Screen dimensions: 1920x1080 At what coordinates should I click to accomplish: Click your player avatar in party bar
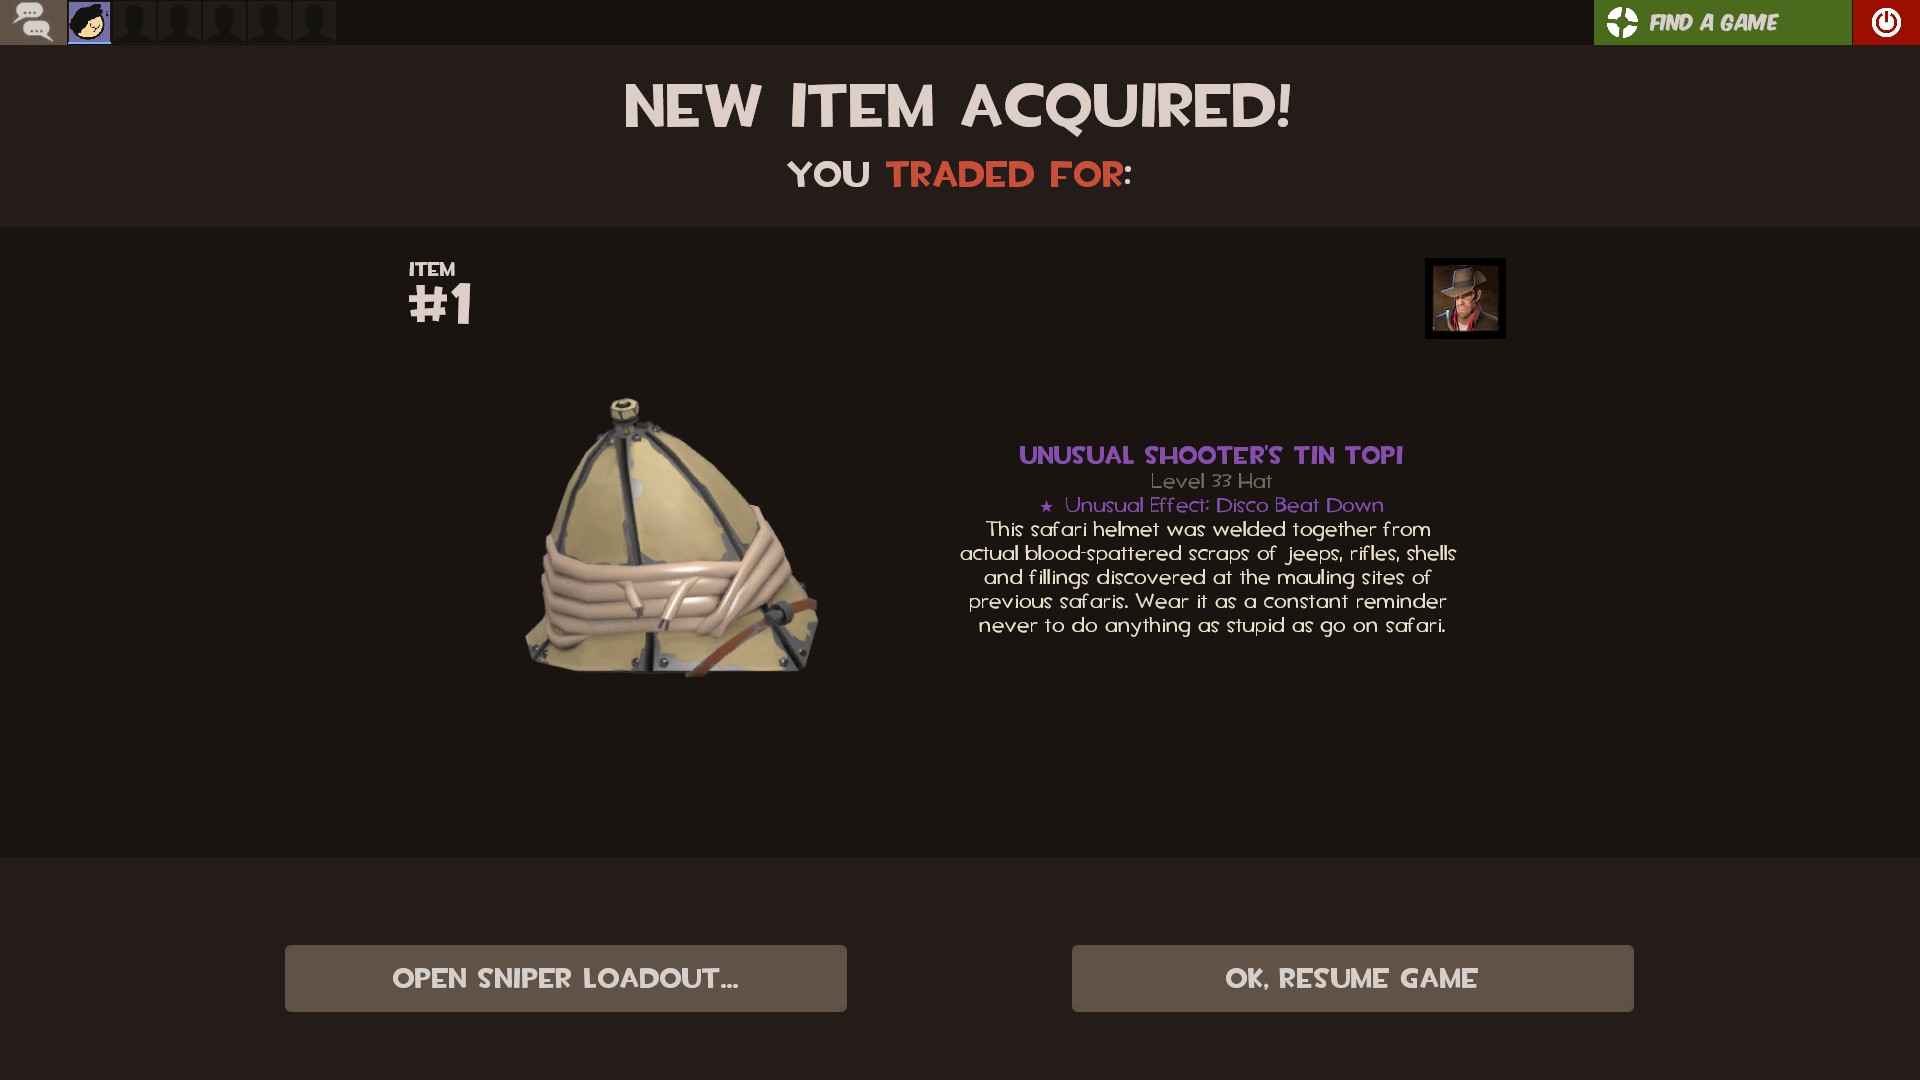pos(89,22)
